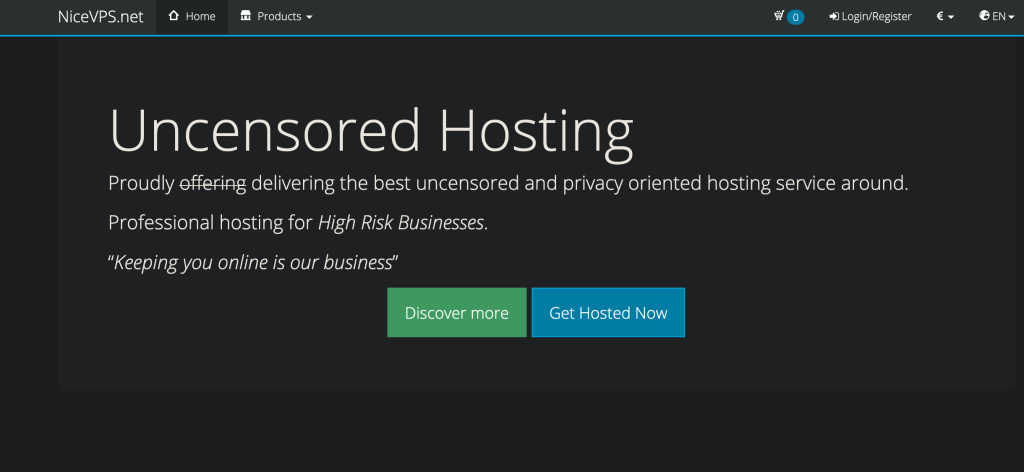Open the euro currency dropdown
This screenshot has height=472, width=1024.
pos(945,17)
